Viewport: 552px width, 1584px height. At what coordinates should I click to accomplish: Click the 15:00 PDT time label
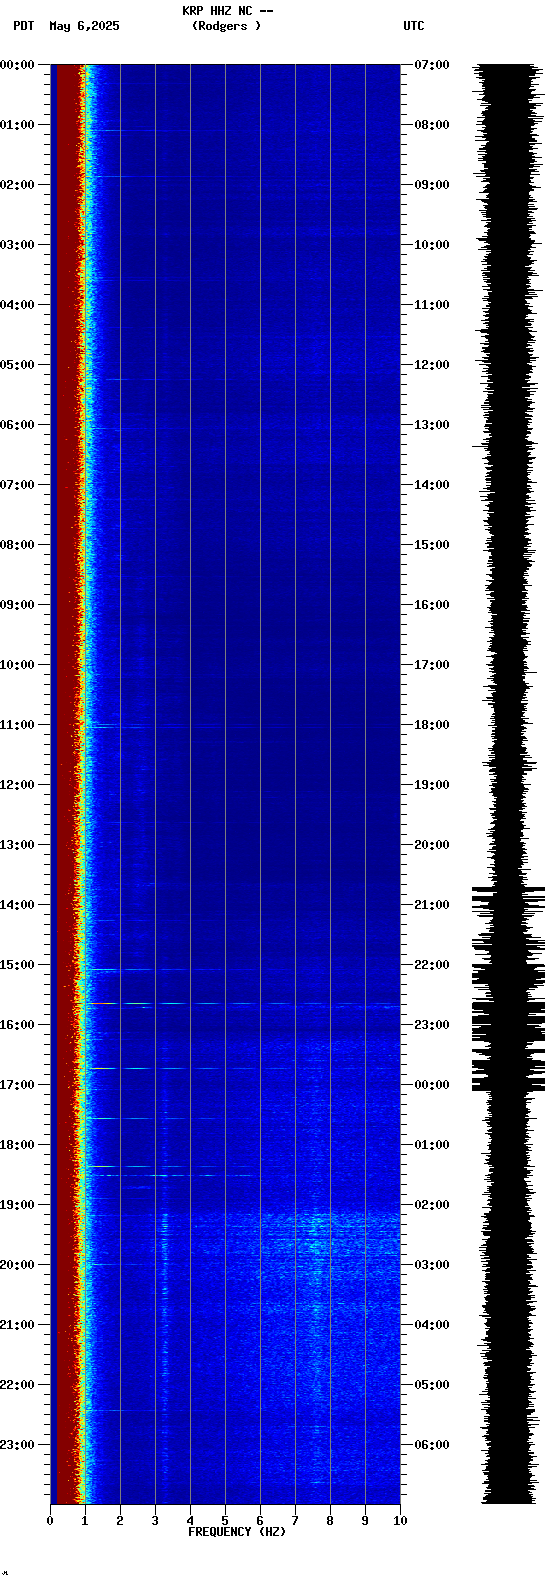[x=17, y=965]
